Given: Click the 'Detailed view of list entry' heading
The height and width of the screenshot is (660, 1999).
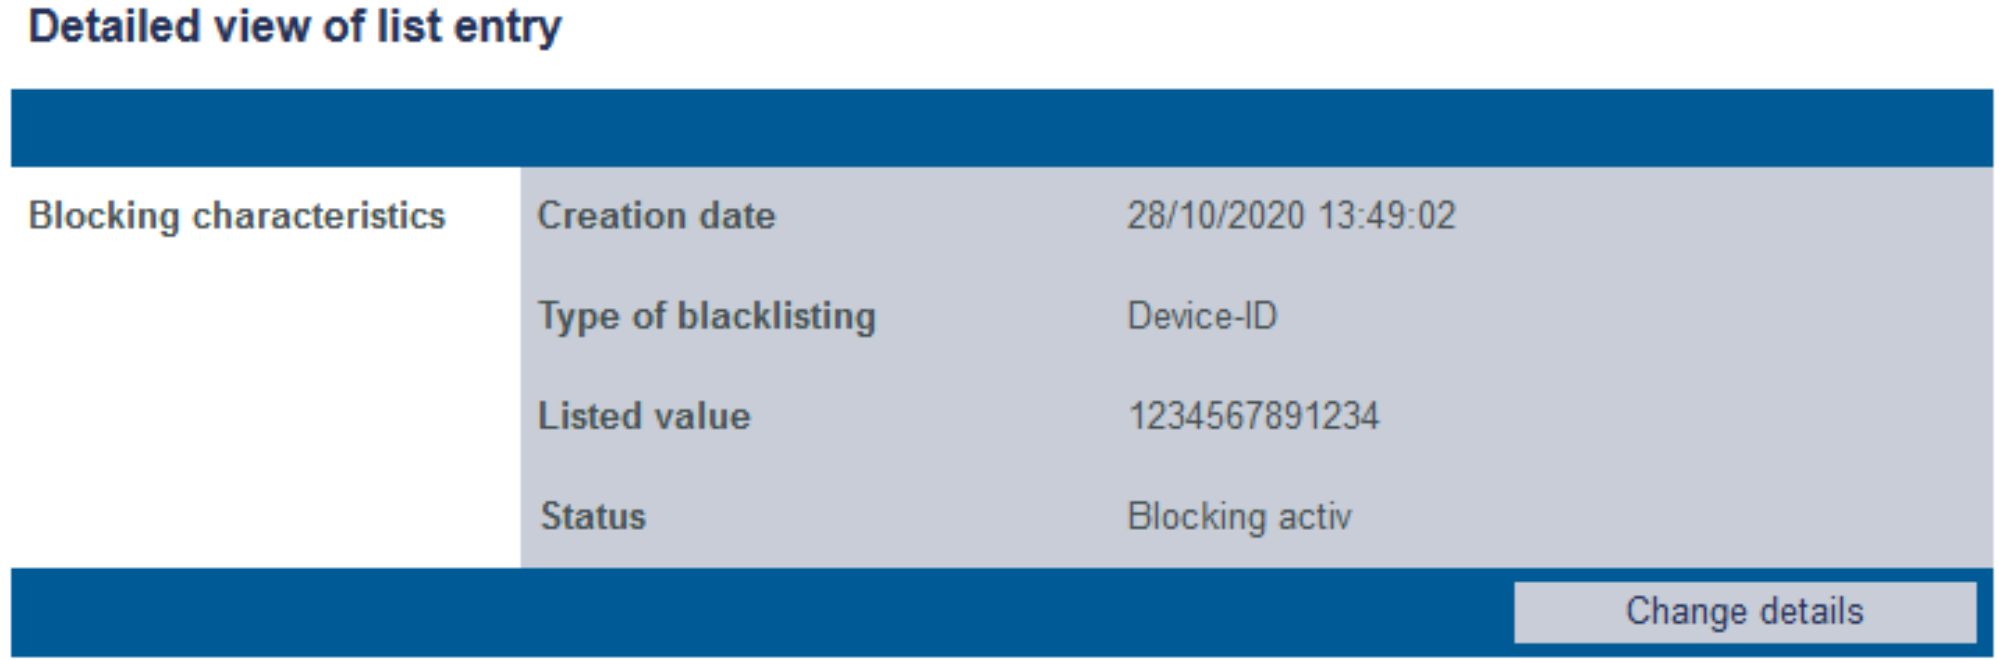Looking at the screenshot, I should [x=295, y=27].
